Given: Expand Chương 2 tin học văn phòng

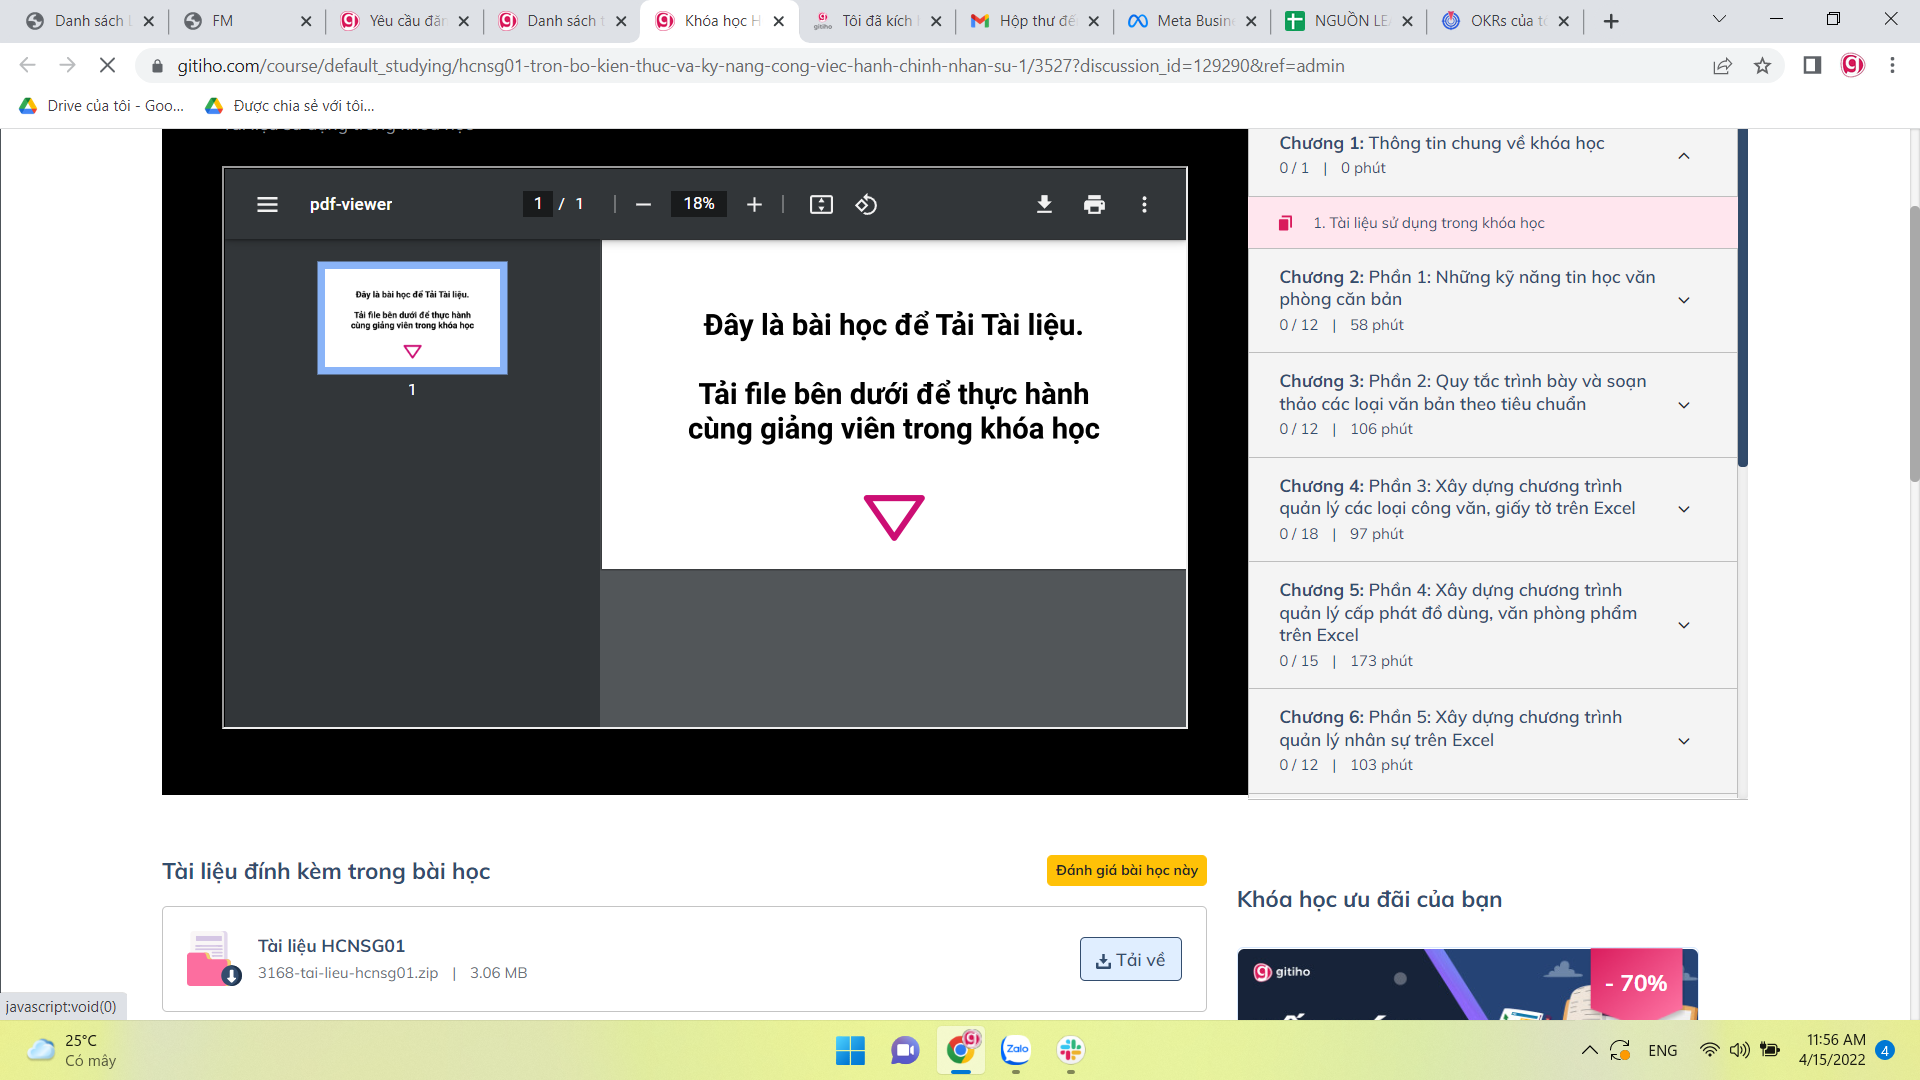Looking at the screenshot, I should coord(1684,300).
